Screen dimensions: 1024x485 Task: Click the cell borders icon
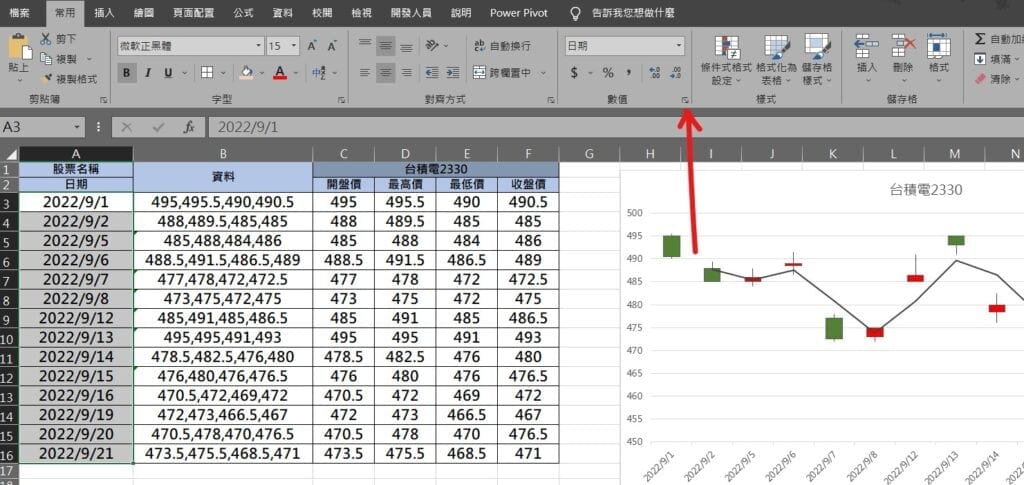(x=207, y=72)
